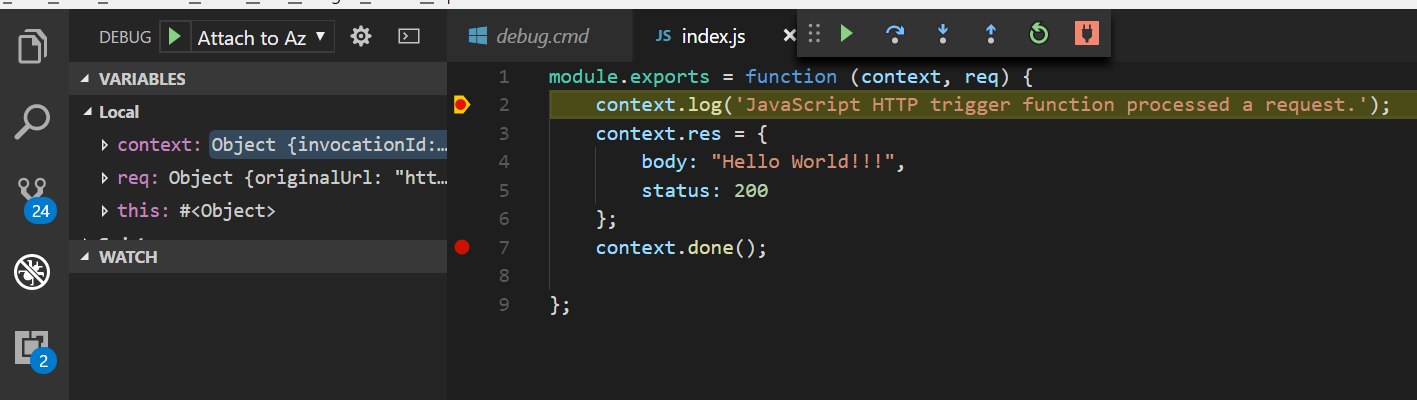Screen dimensions: 1417x400
Task: Select the req Object originalUrl value
Action: (306, 178)
